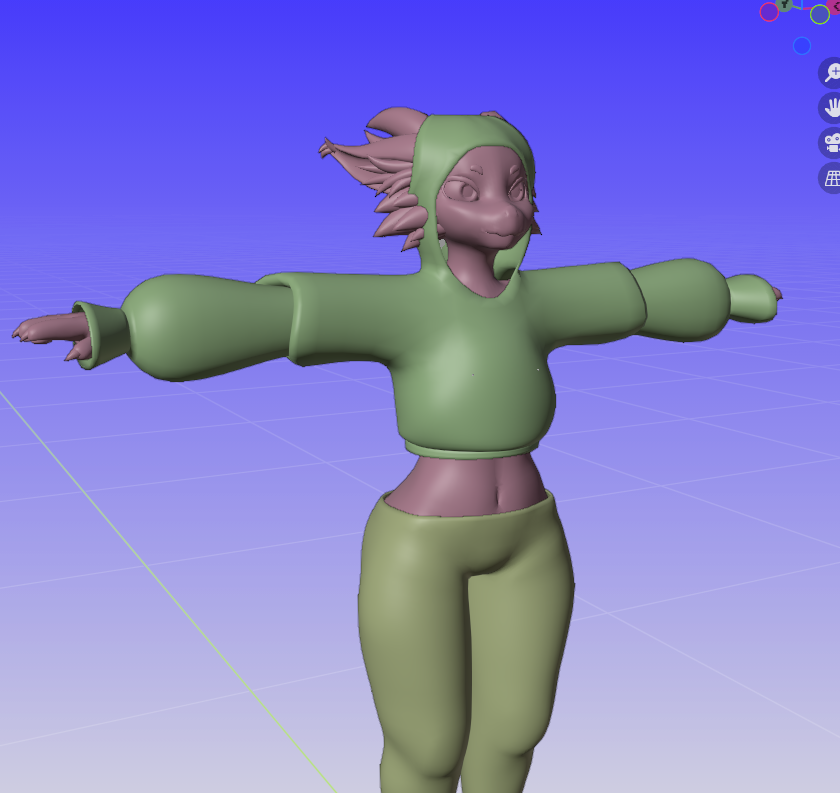Click the zoom magnifier viewport button
This screenshot has width=840, height=793.
pyautogui.click(x=830, y=72)
